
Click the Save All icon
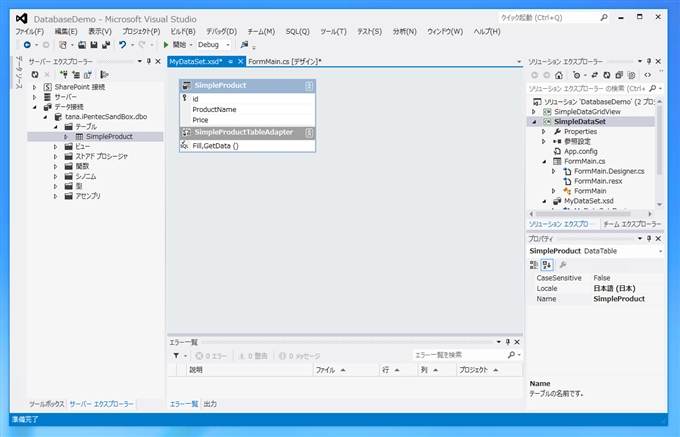point(105,45)
